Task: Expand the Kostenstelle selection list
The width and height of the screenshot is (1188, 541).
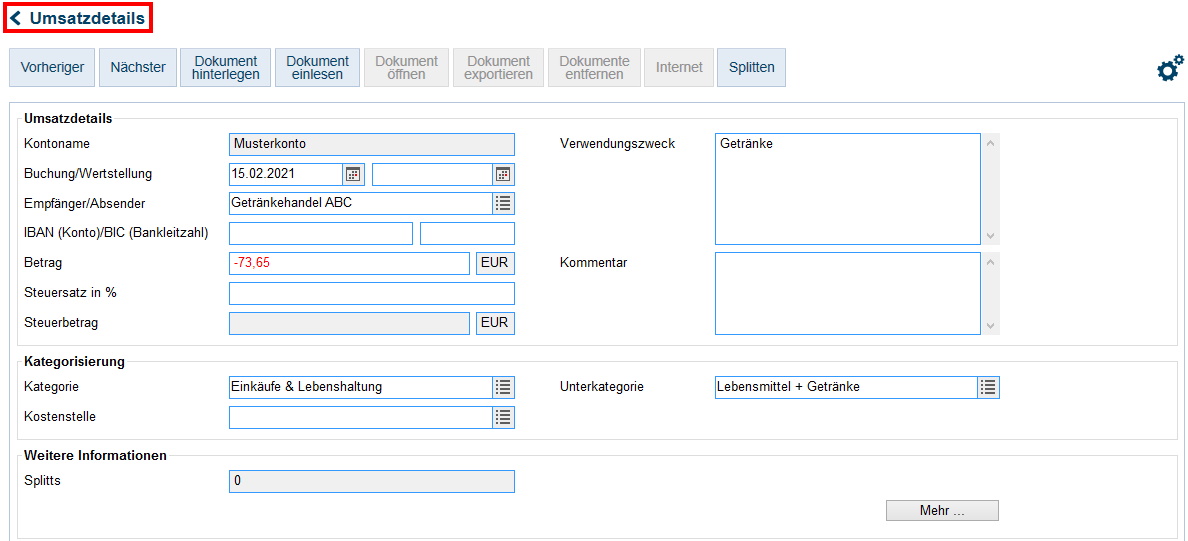Action: tap(503, 417)
